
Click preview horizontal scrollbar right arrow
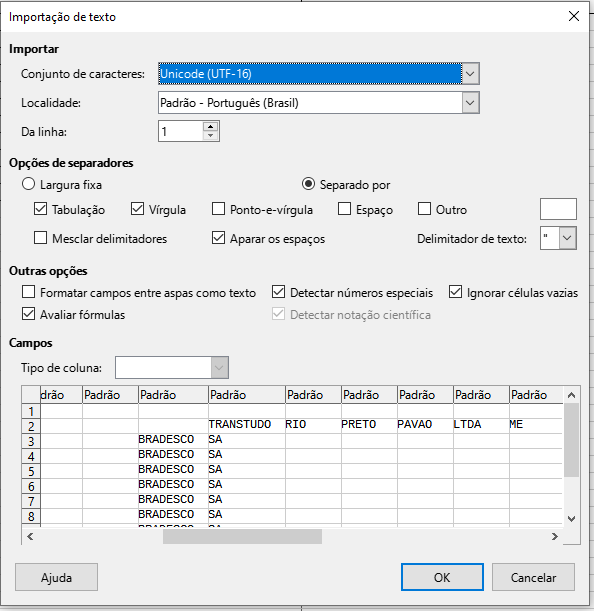554,537
